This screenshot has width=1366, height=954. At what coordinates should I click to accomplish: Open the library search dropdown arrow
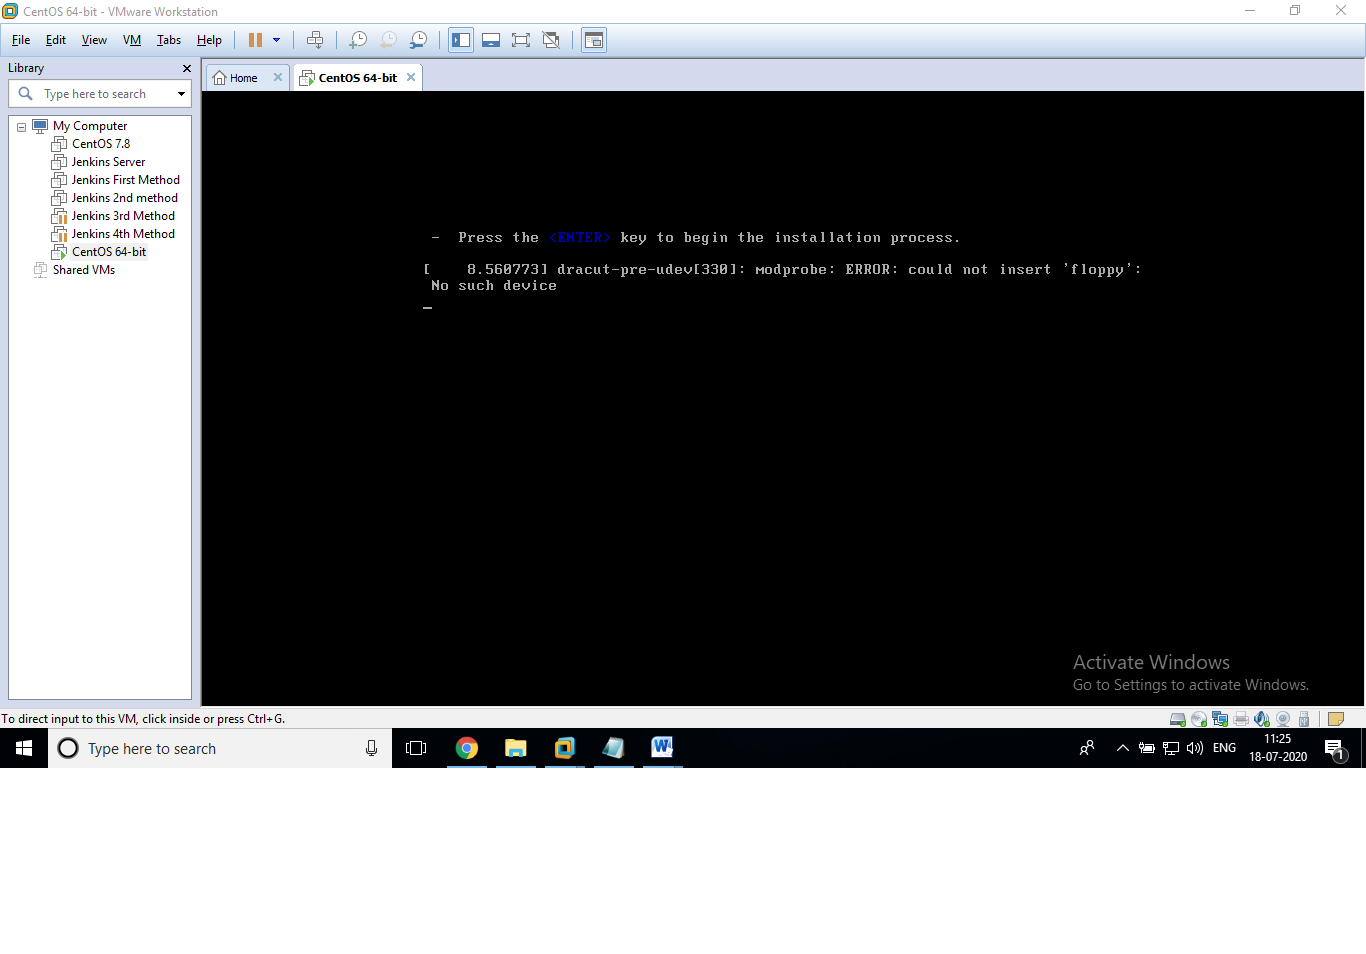point(180,93)
